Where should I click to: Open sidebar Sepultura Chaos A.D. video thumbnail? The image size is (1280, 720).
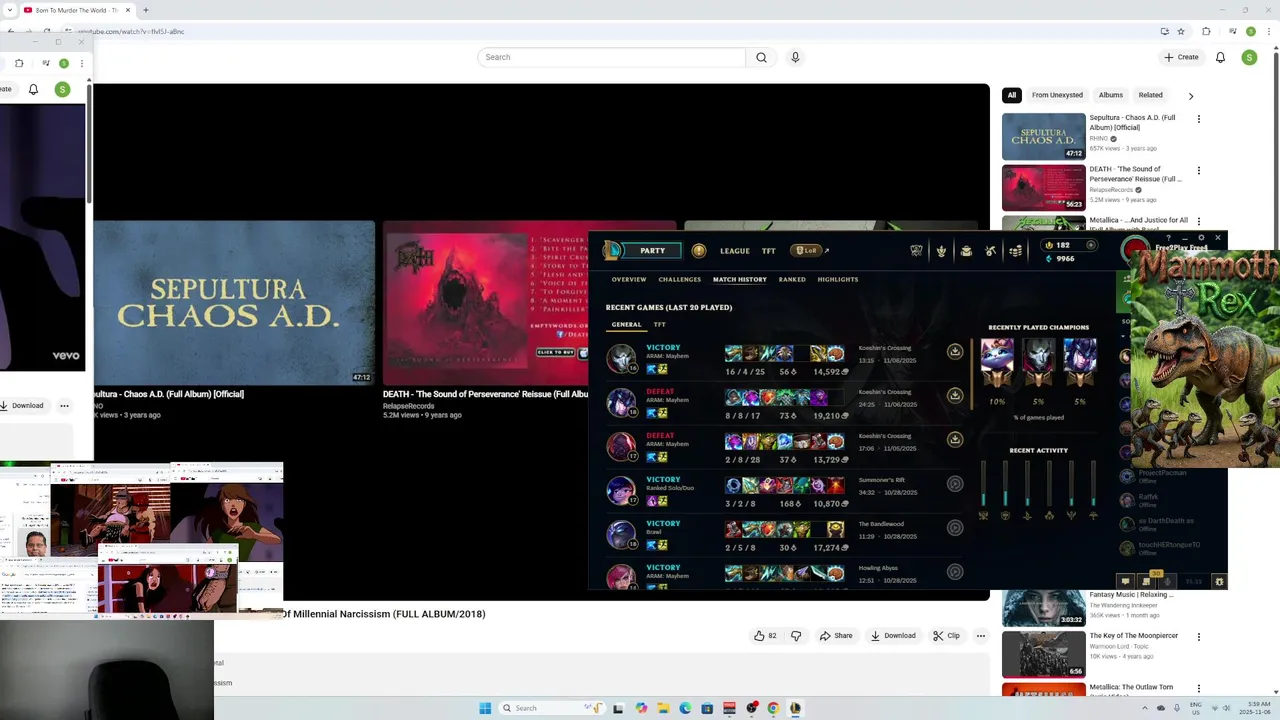1044,136
